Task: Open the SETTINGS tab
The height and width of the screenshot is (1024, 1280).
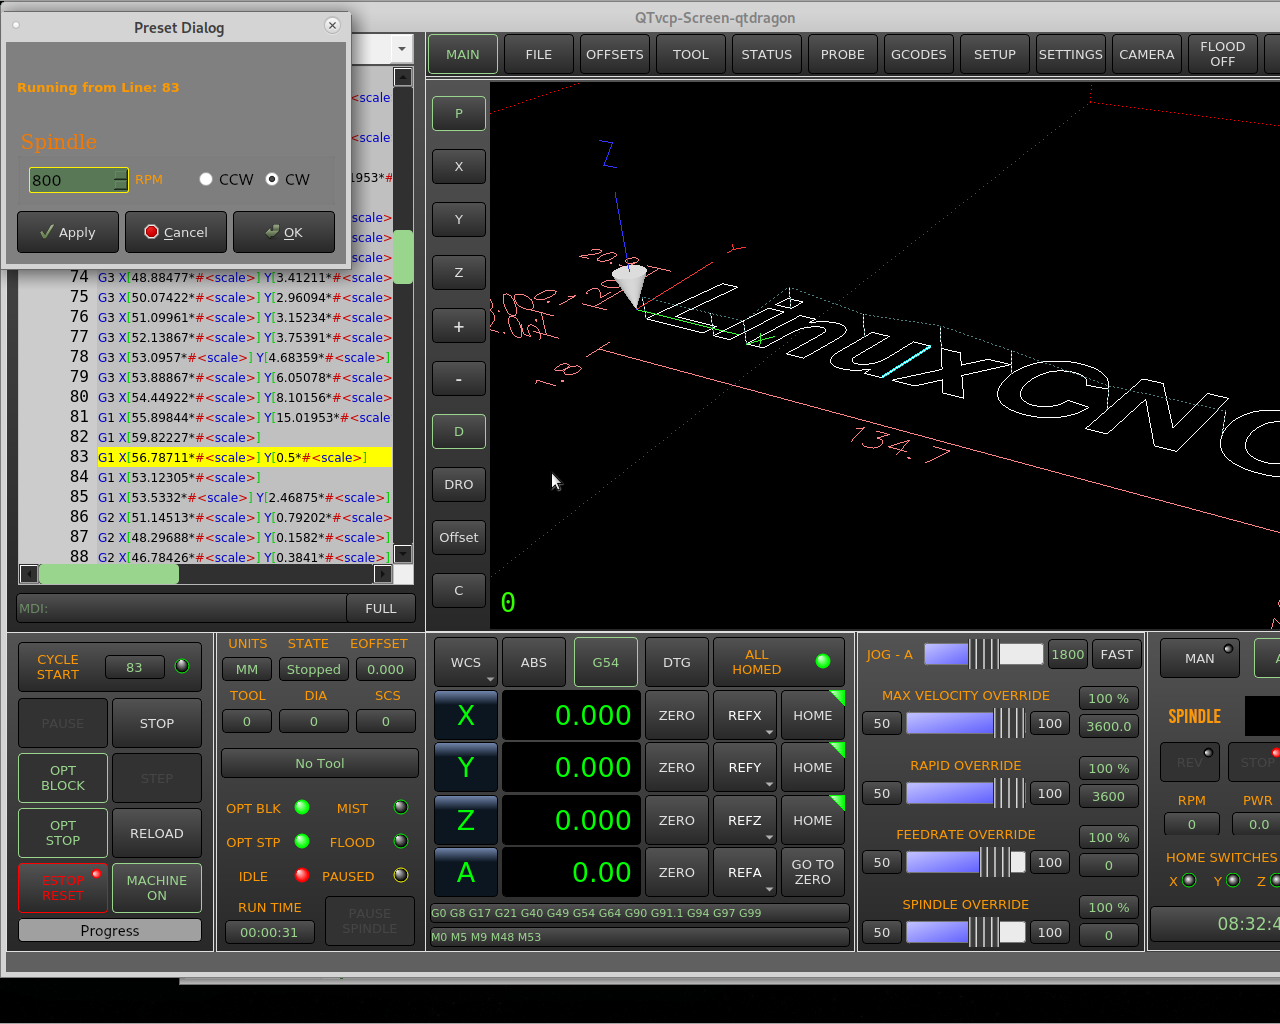Action: pyautogui.click(x=1071, y=54)
